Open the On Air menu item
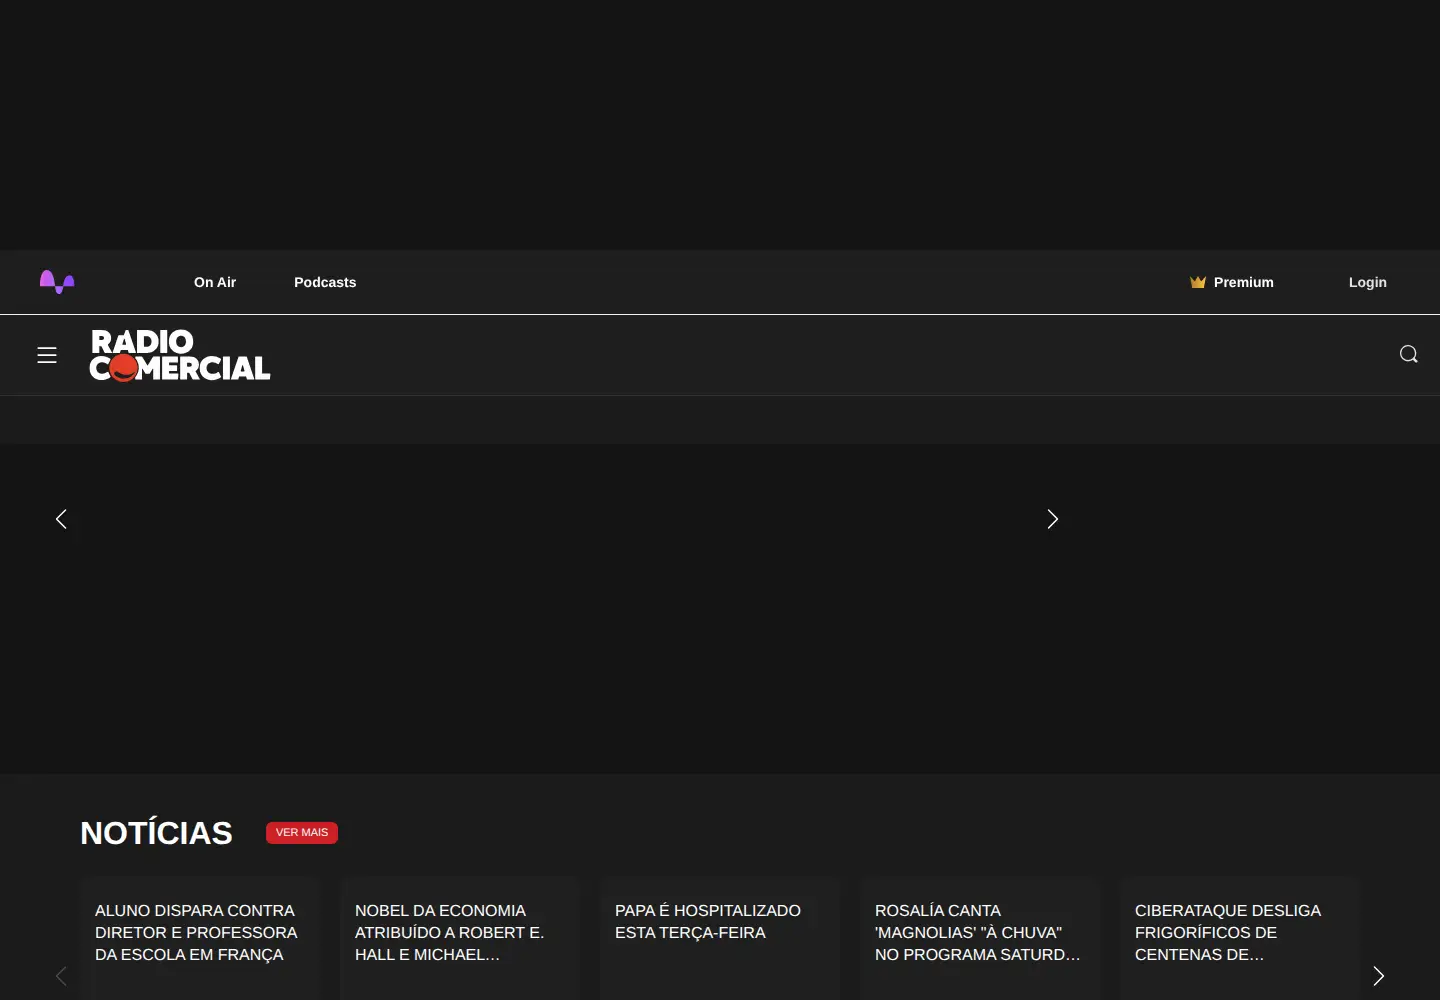 point(215,282)
